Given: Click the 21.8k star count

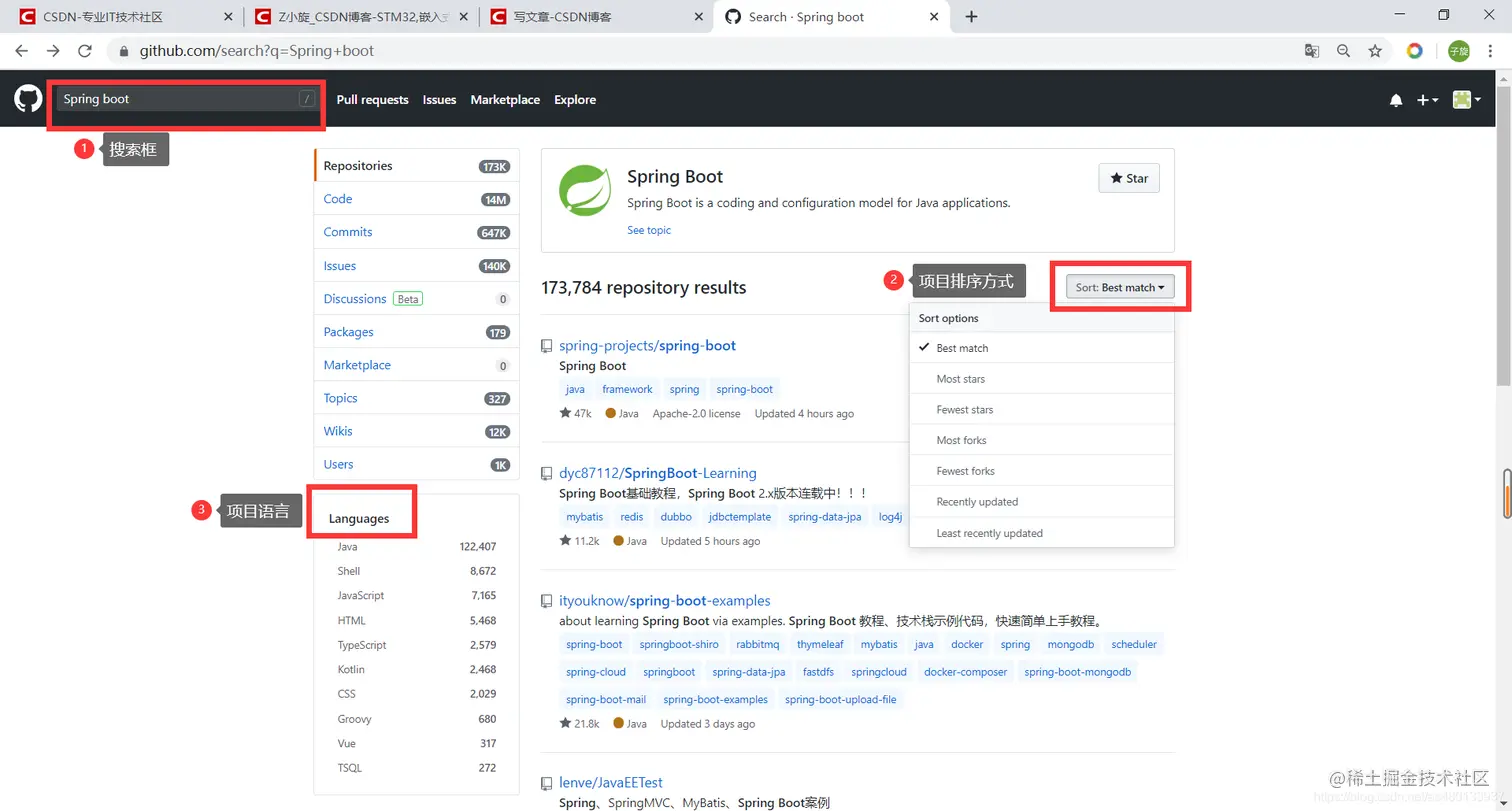Looking at the screenshot, I should tap(579, 724).
